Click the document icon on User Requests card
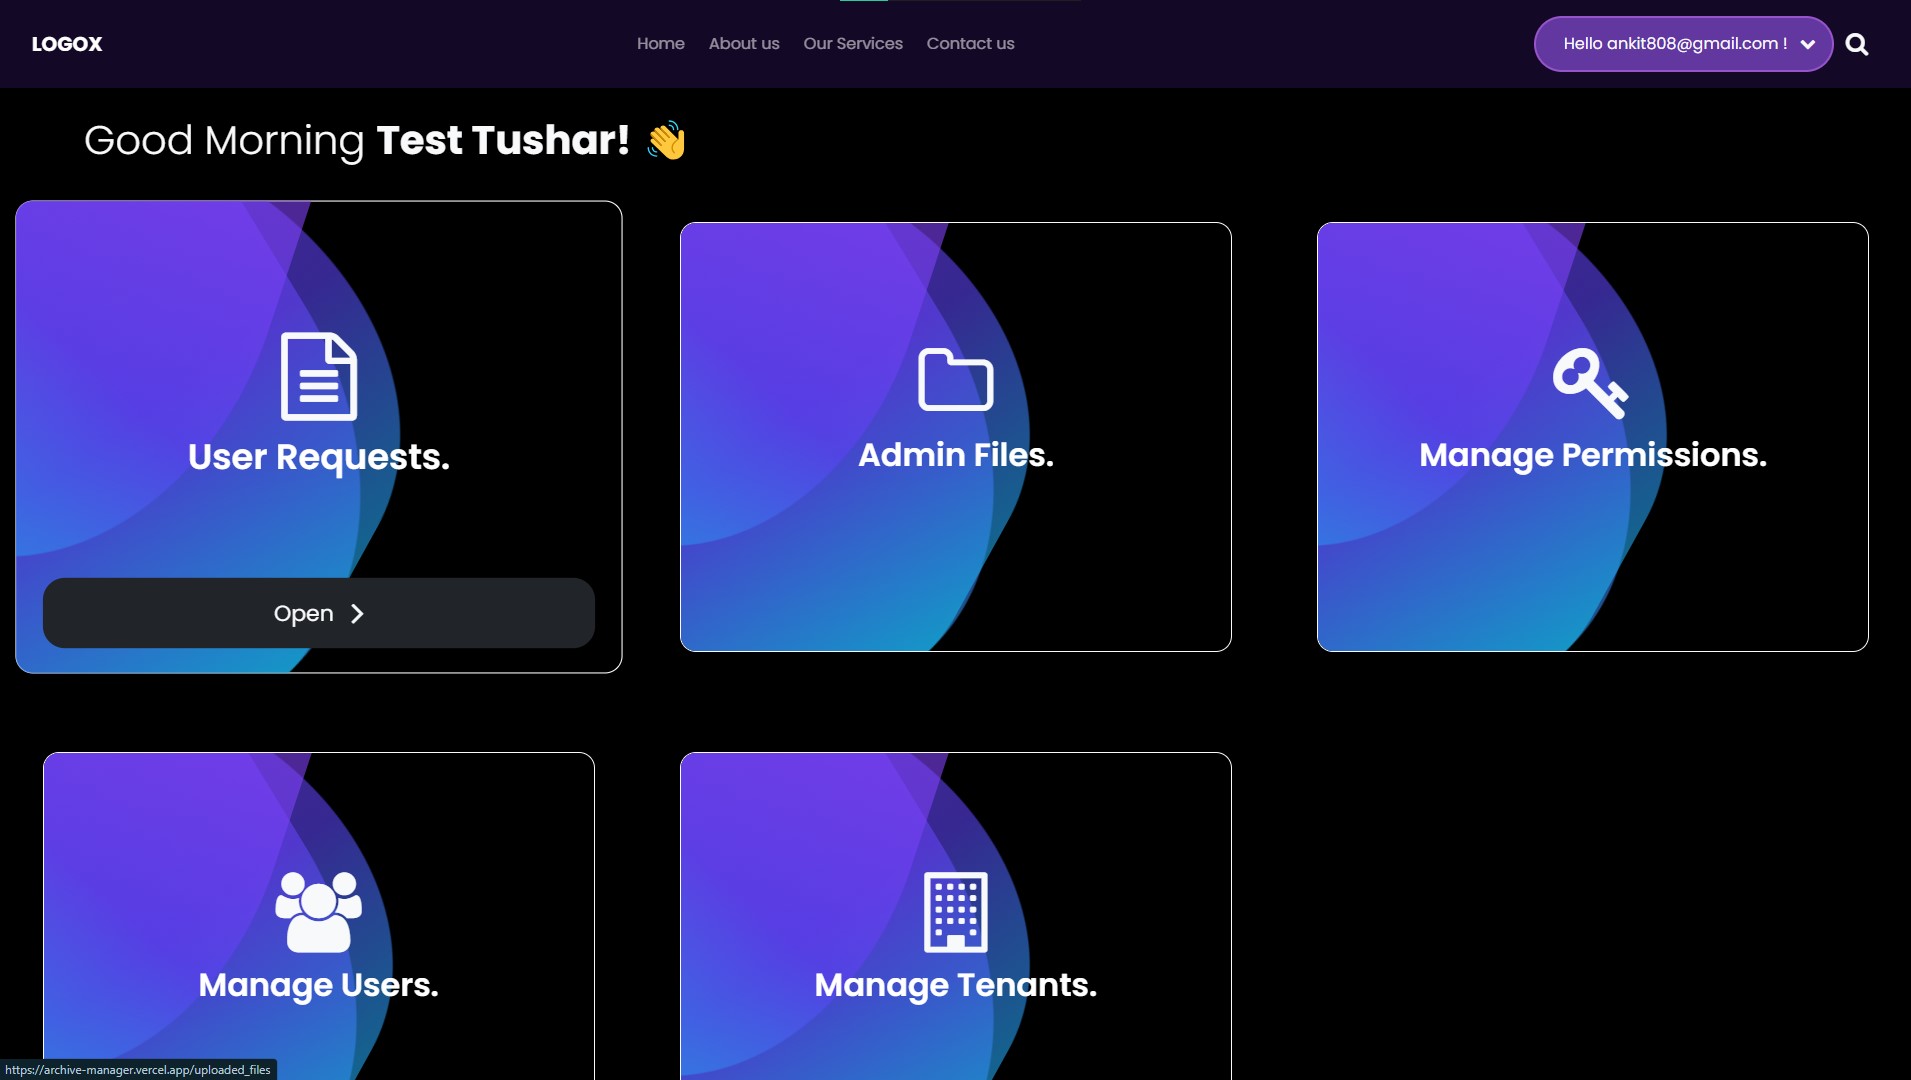Screen dimensions: 1911x1080 click(x=319, y=376)
